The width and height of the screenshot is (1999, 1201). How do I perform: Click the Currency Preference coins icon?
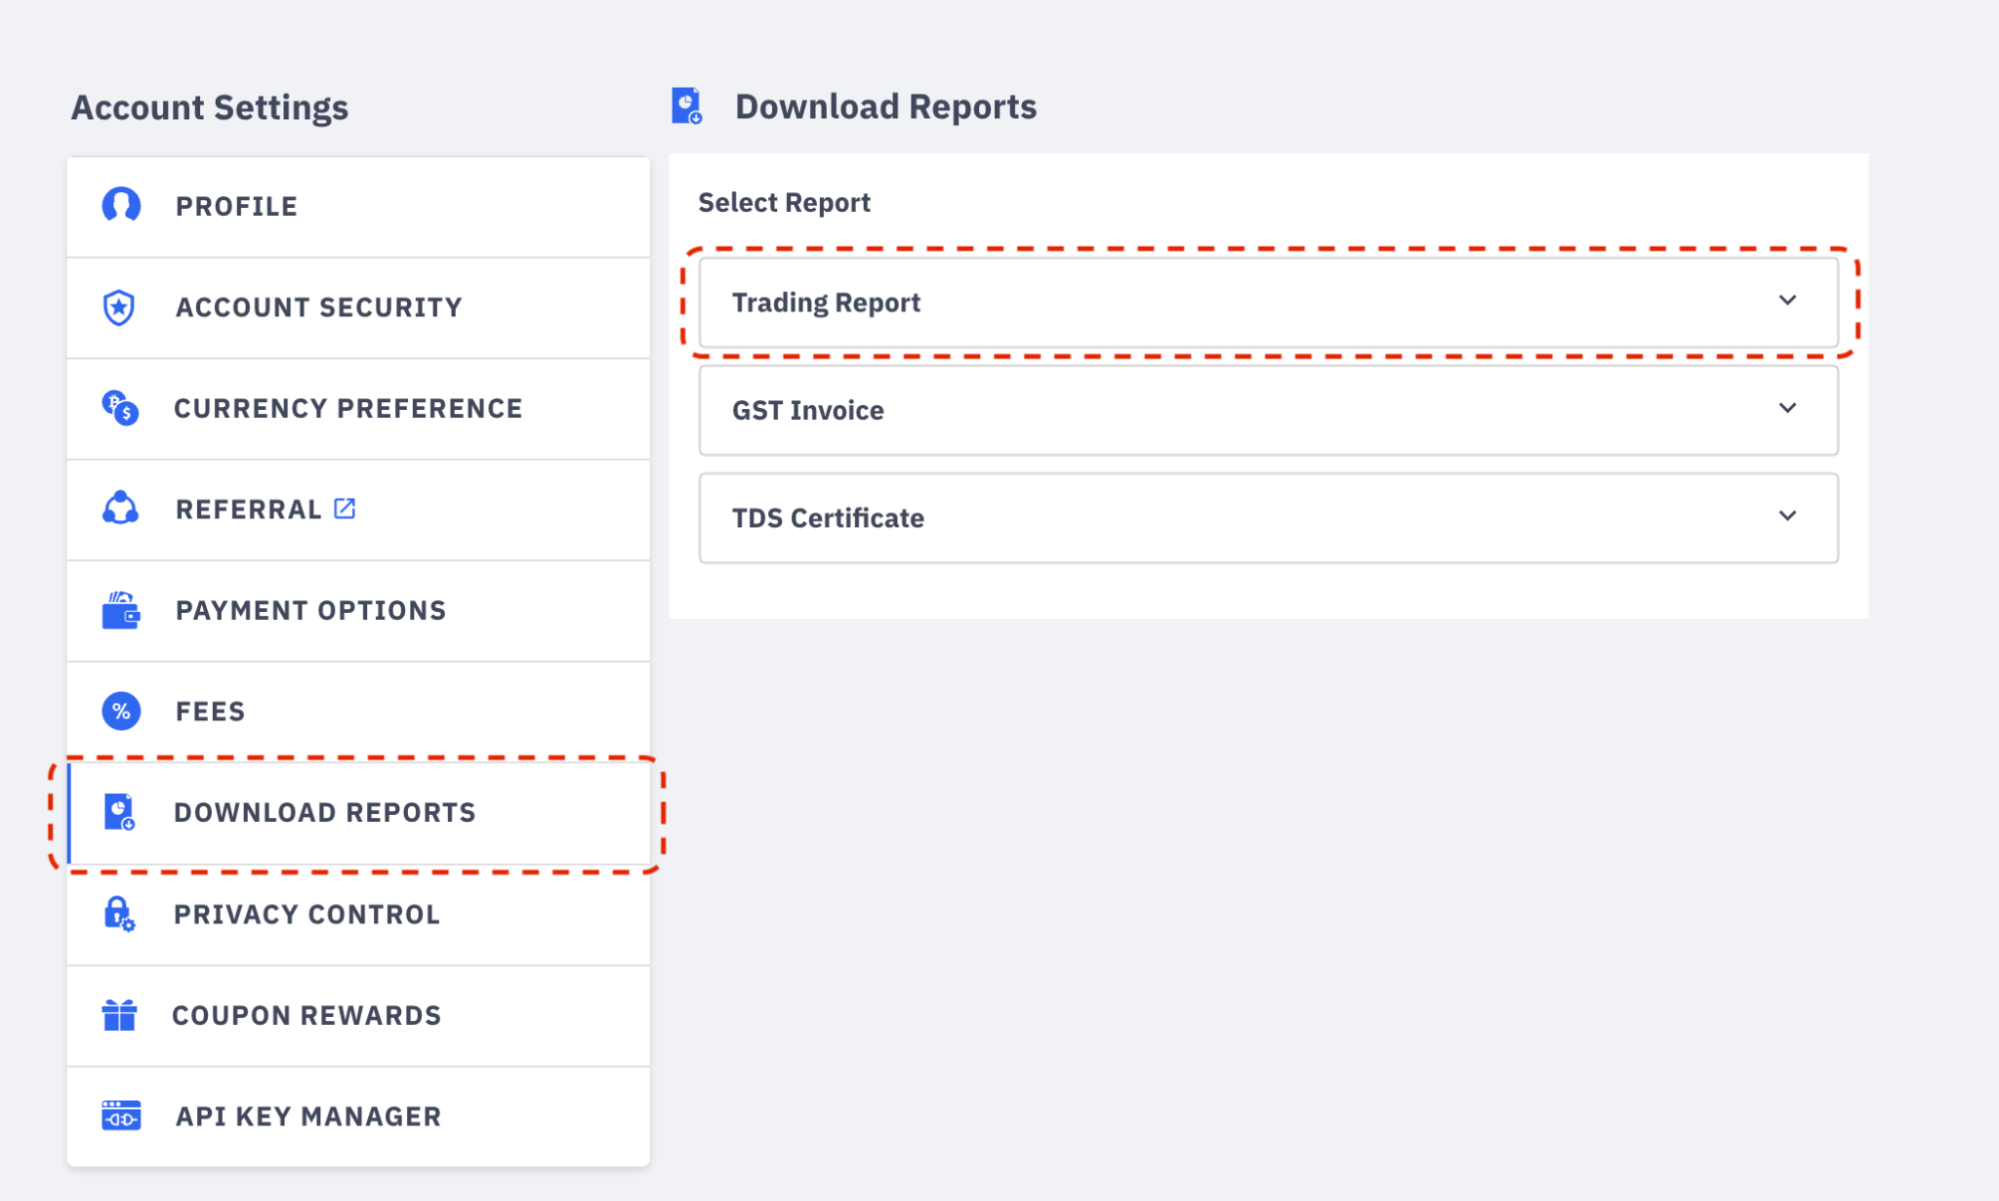[x=120, y=408]
